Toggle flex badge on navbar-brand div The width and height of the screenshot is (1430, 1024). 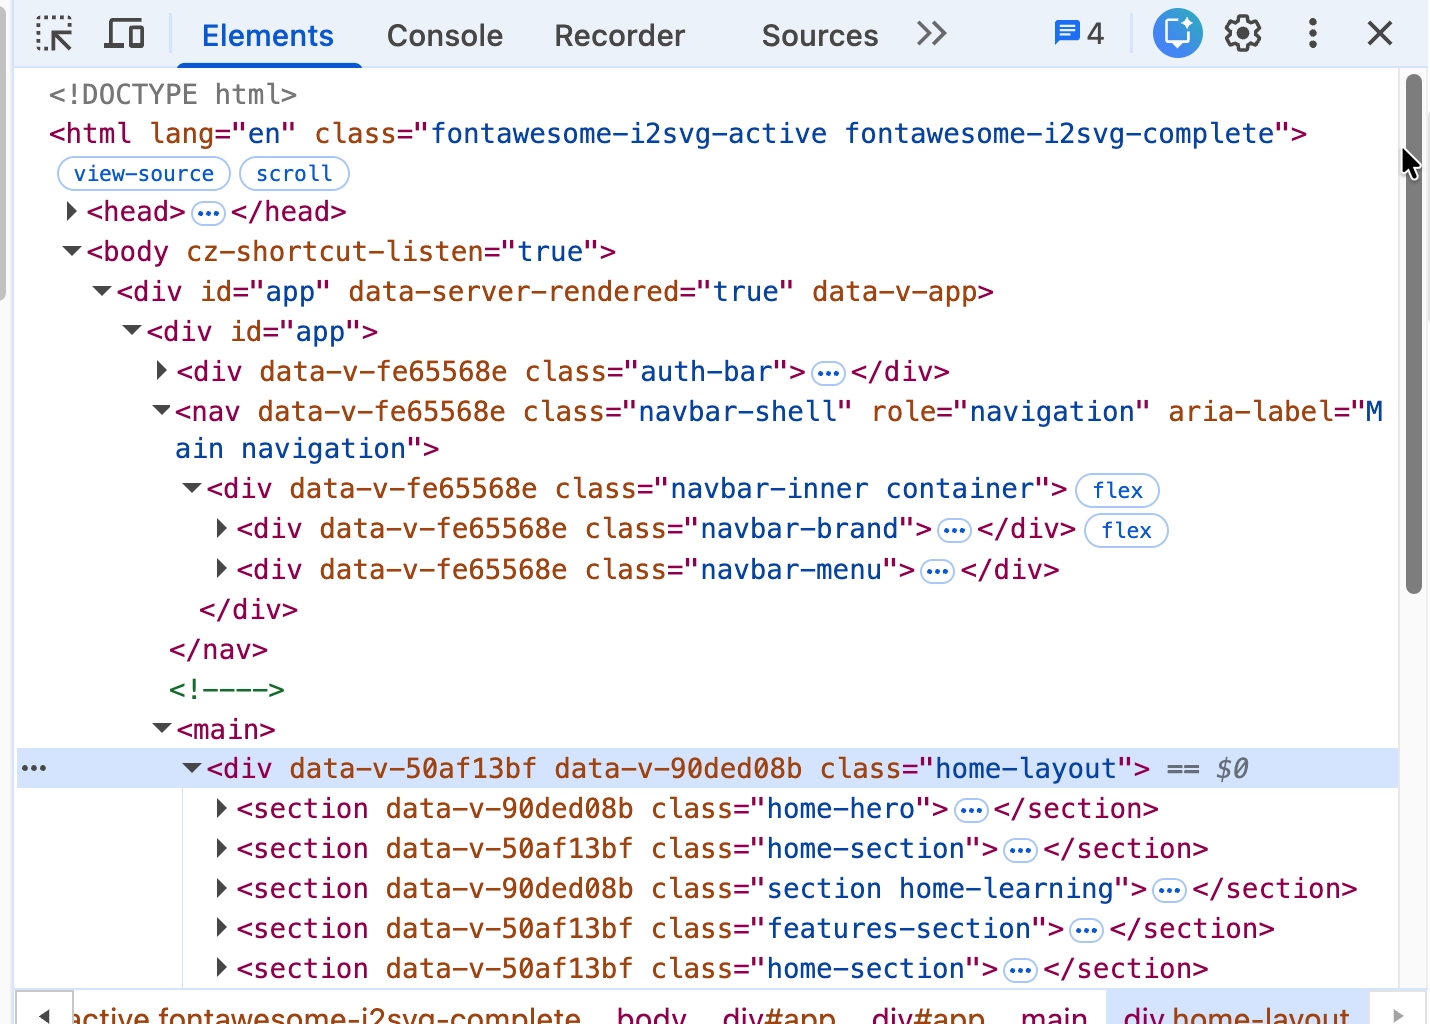(x=1126, y=530)
